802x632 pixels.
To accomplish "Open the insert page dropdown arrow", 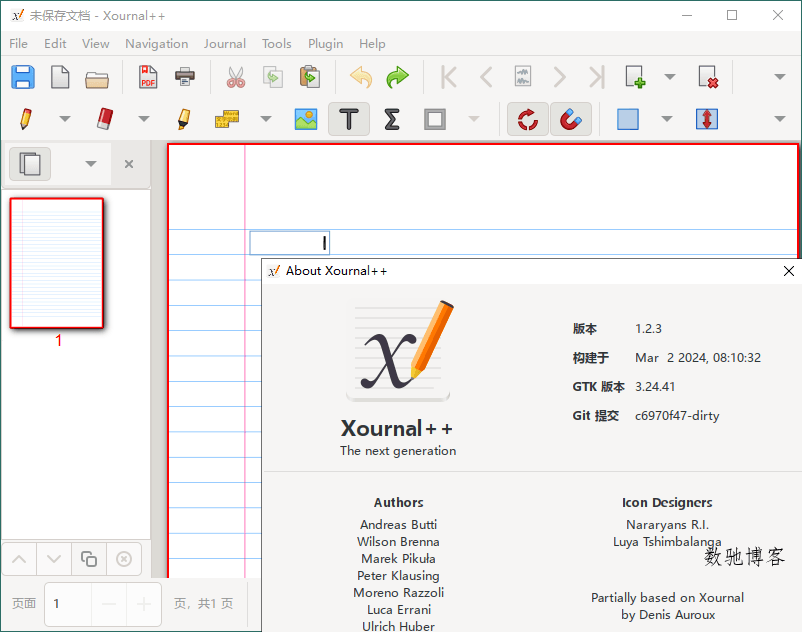I will pyautogui.click(x=670, y=77).
